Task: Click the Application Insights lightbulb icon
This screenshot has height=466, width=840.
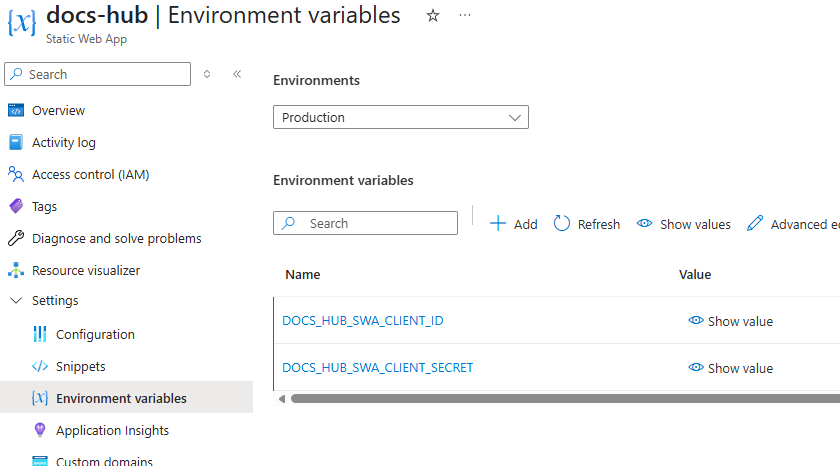Action: pyautogui.click(x=40, y=430)
